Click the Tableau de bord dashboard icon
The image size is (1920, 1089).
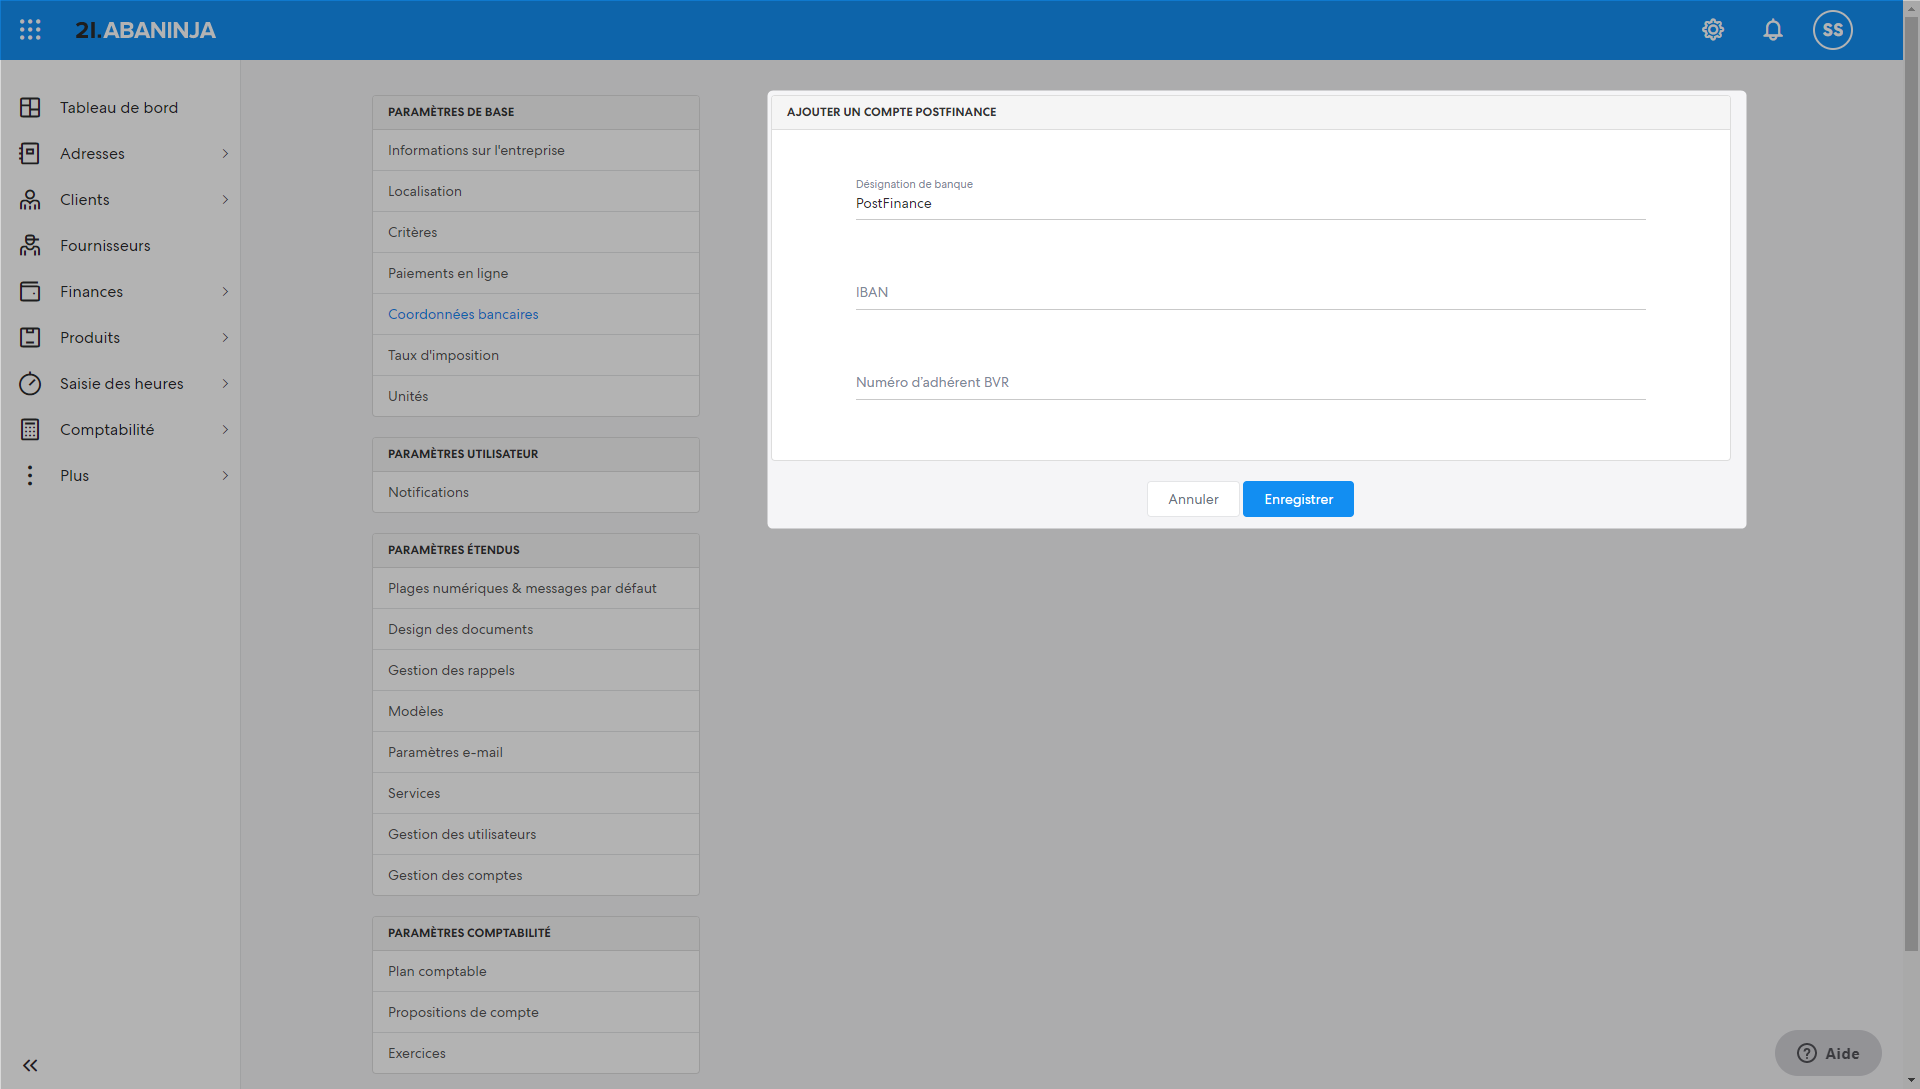click(x=30, y=107)
